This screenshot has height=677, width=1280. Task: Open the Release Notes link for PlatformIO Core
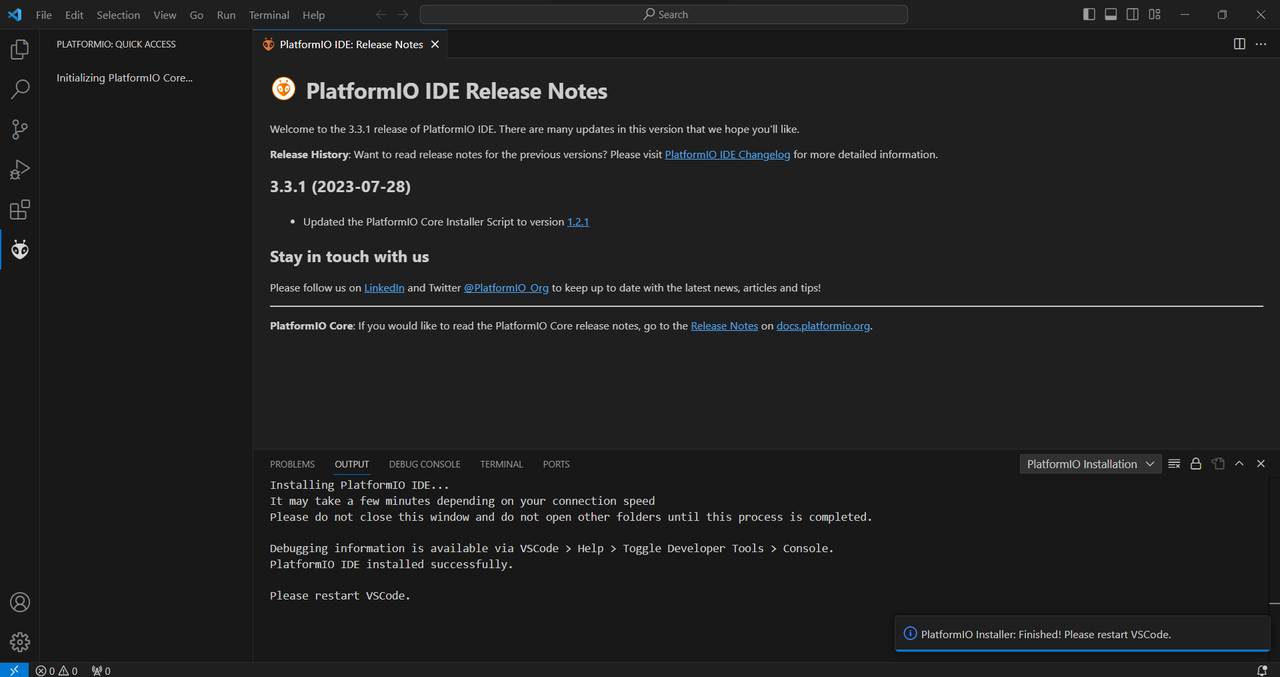point(724,326)
